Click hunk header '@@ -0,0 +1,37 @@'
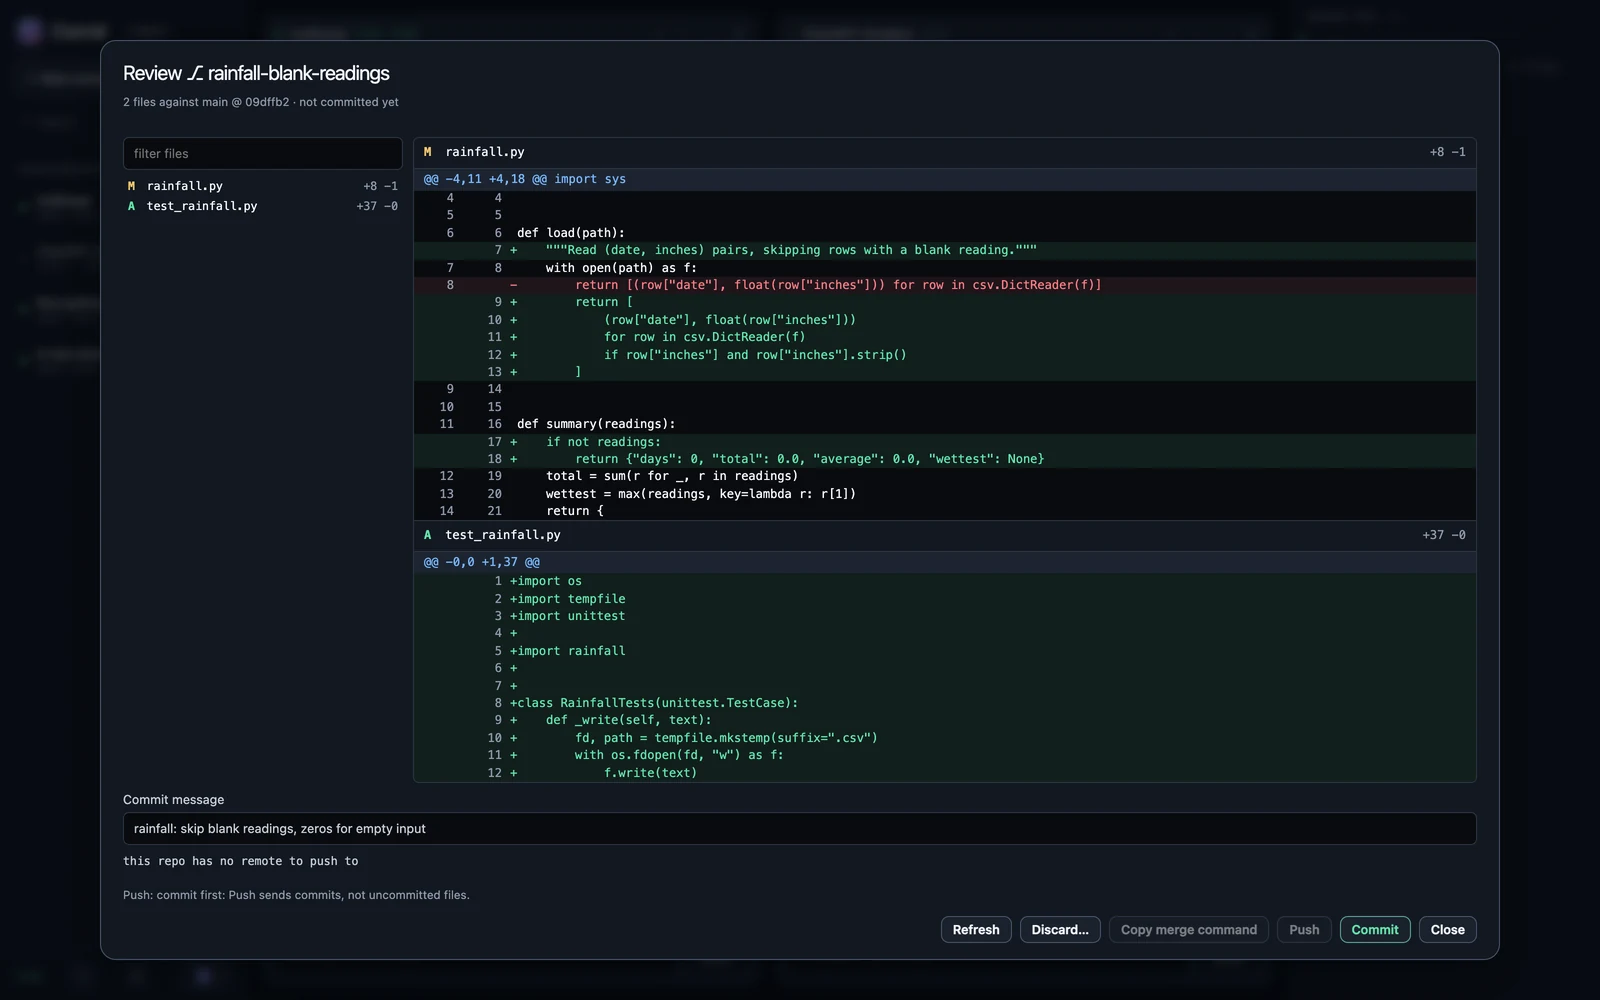Image resolution: width=1600 pixels, height=1000 pixels. point(945,562)
